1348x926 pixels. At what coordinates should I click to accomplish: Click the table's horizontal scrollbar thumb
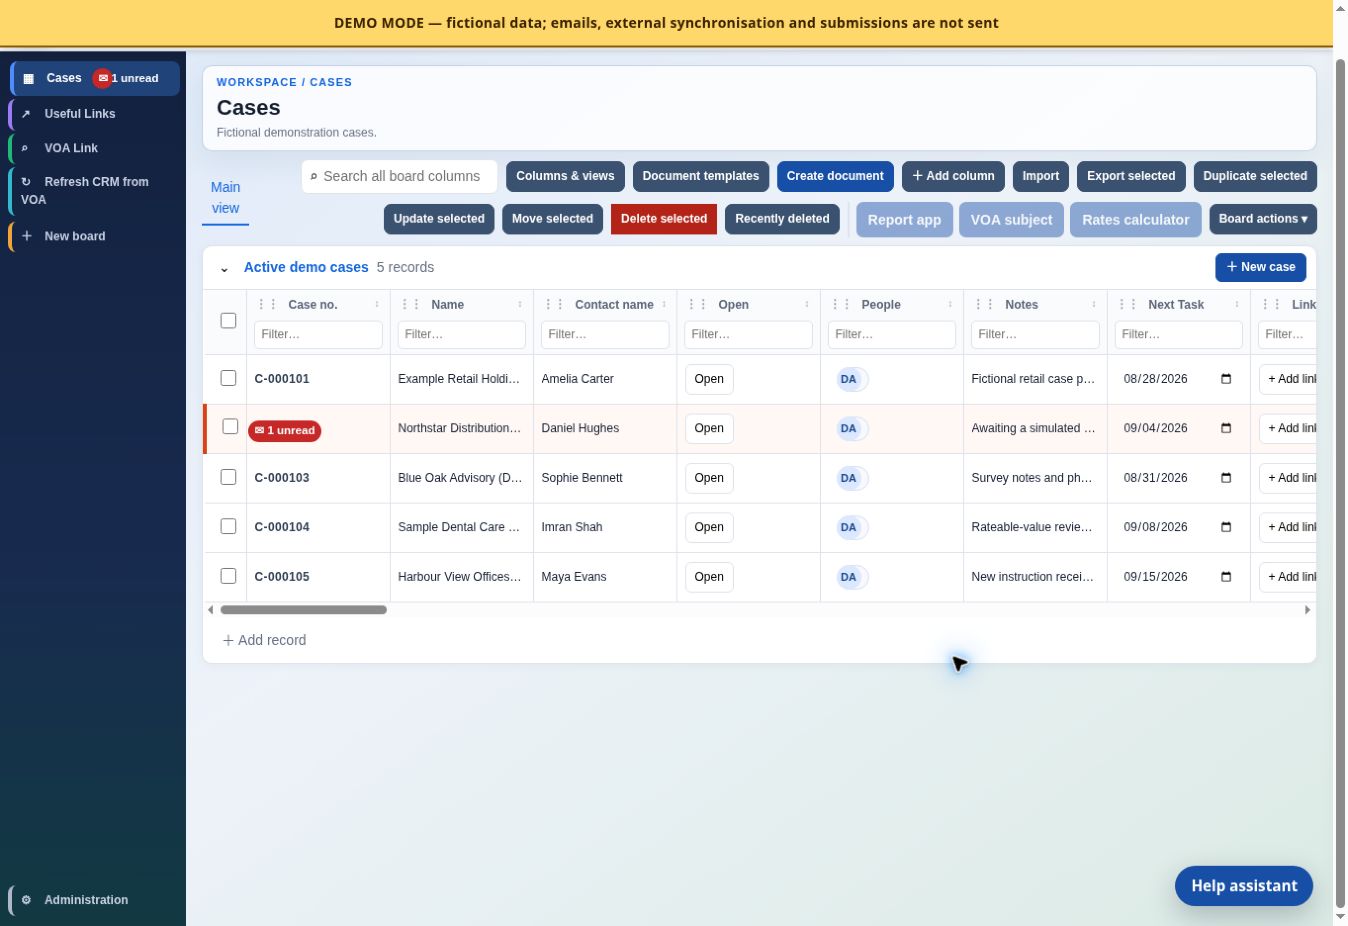coord(303,610)
